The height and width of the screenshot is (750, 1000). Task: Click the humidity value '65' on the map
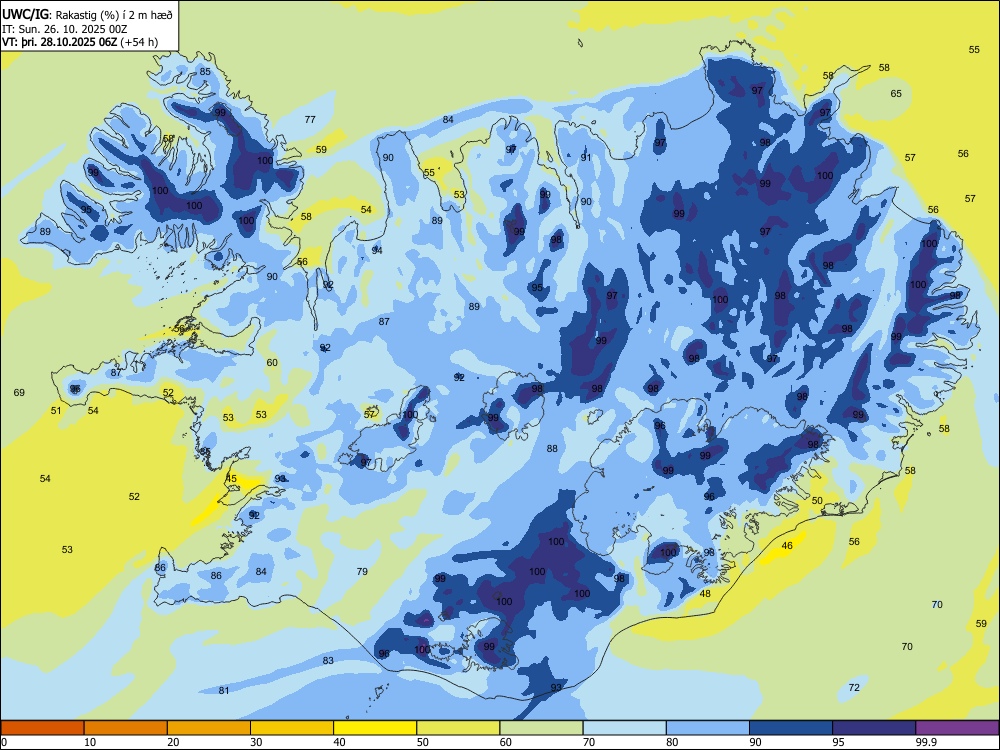[x=896, y=93]
